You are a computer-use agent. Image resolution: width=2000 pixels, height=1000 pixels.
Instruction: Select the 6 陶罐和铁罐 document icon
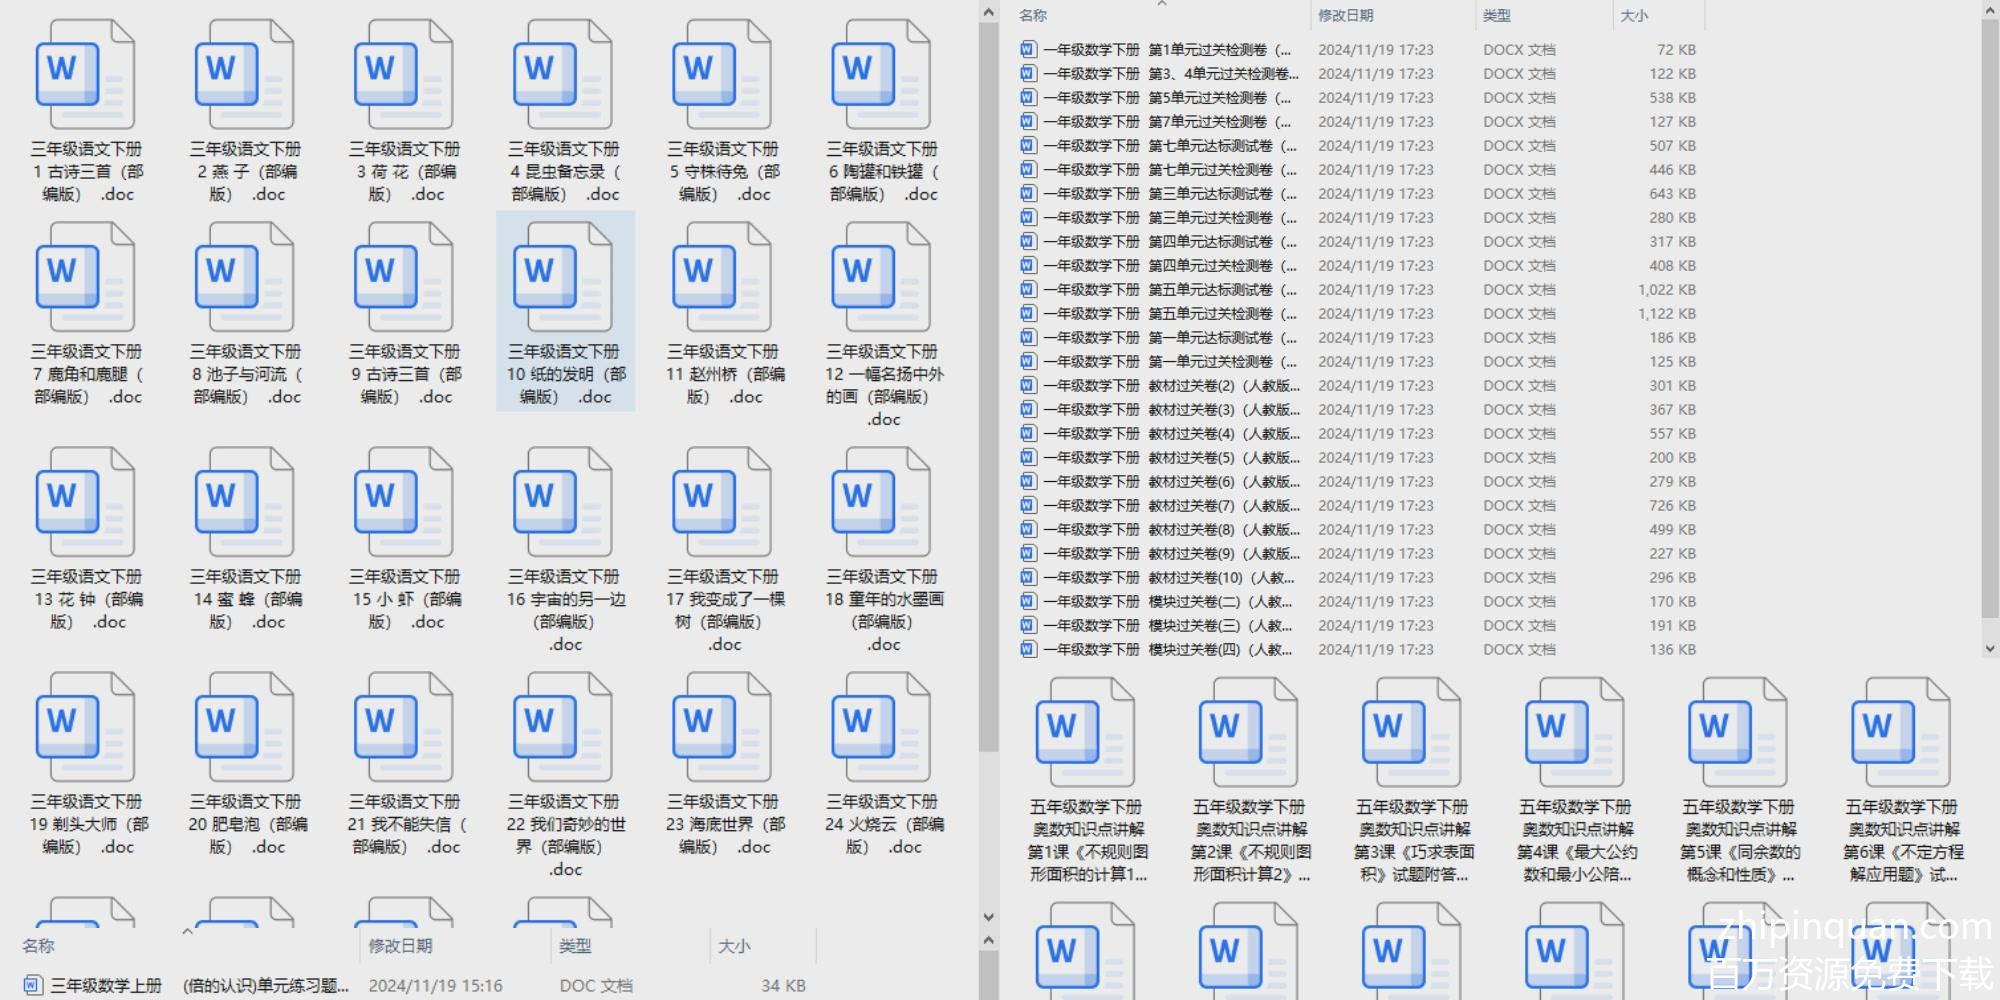coord(881,75)
